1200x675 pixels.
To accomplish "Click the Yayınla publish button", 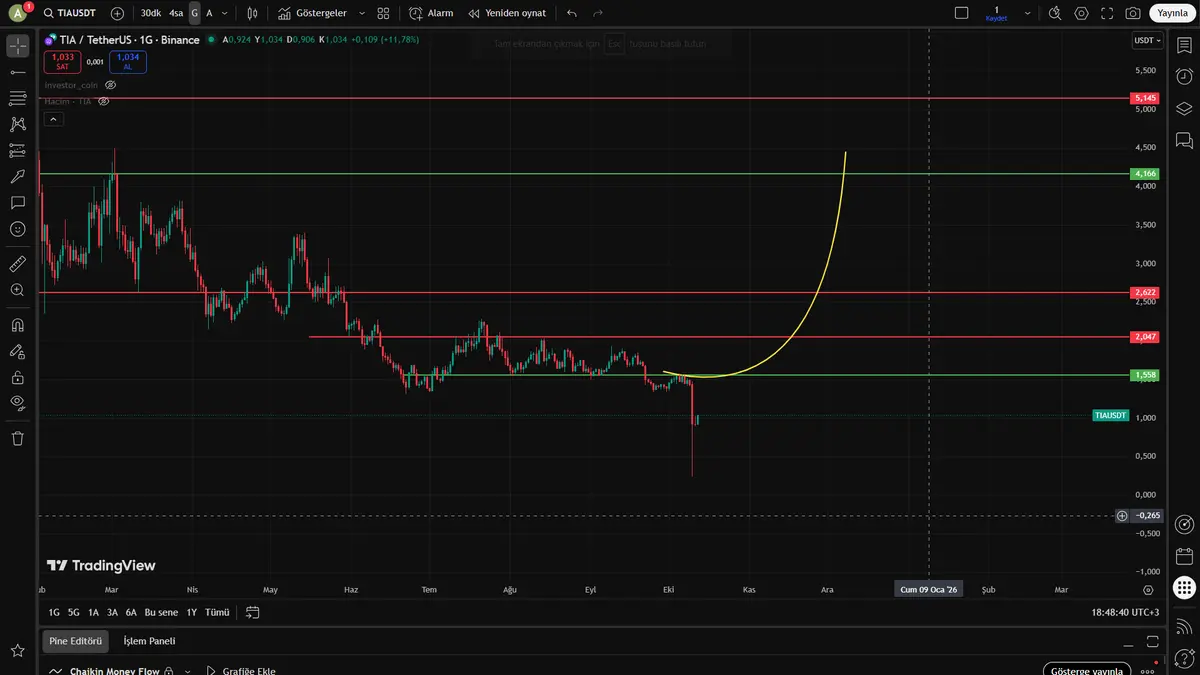I will click(1172, 13).
